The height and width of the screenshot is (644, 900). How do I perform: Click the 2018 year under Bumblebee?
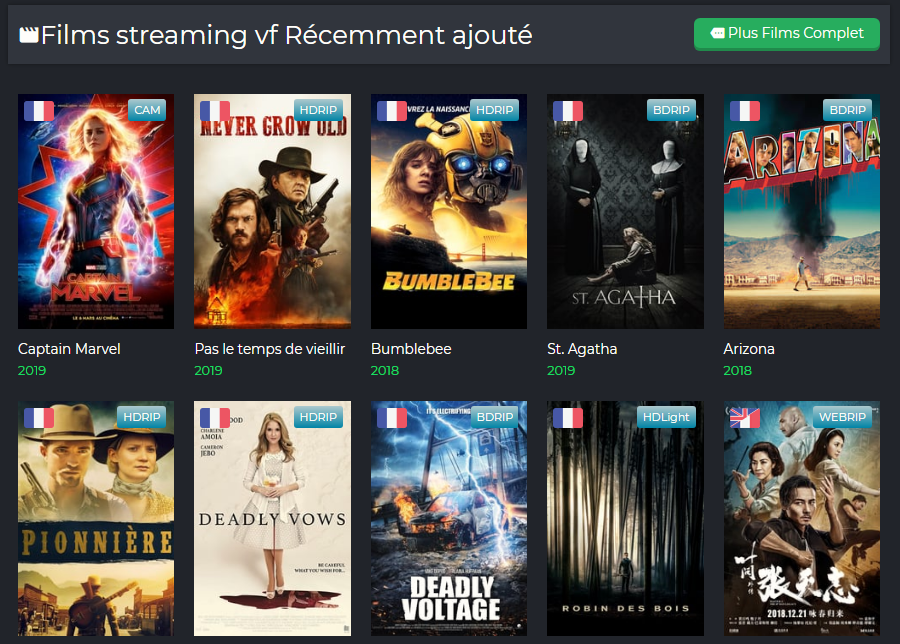(x=385, y=370)
